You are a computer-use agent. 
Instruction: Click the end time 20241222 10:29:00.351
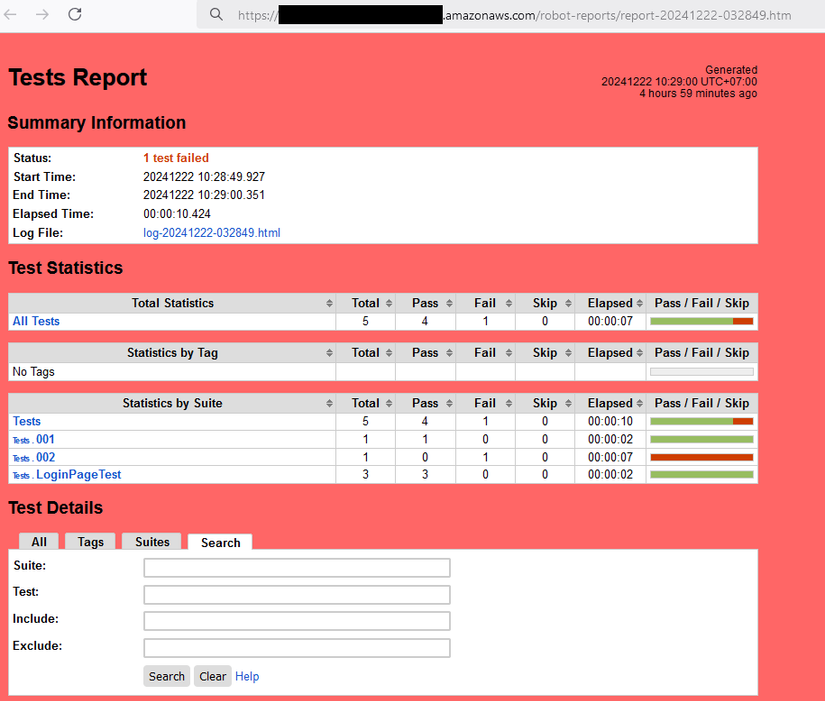[x=204, y=195]
